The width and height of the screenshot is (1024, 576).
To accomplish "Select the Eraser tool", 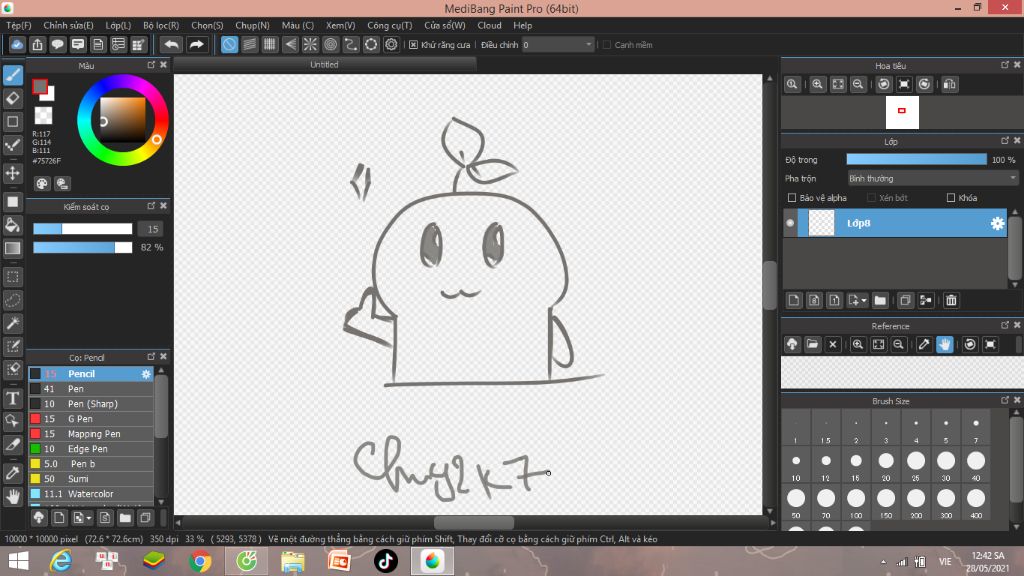I will (12, 99).
